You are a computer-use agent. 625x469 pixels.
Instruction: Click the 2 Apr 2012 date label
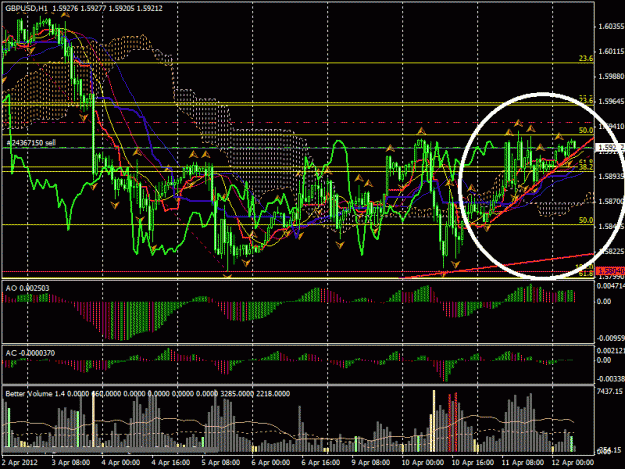[20, 462]
